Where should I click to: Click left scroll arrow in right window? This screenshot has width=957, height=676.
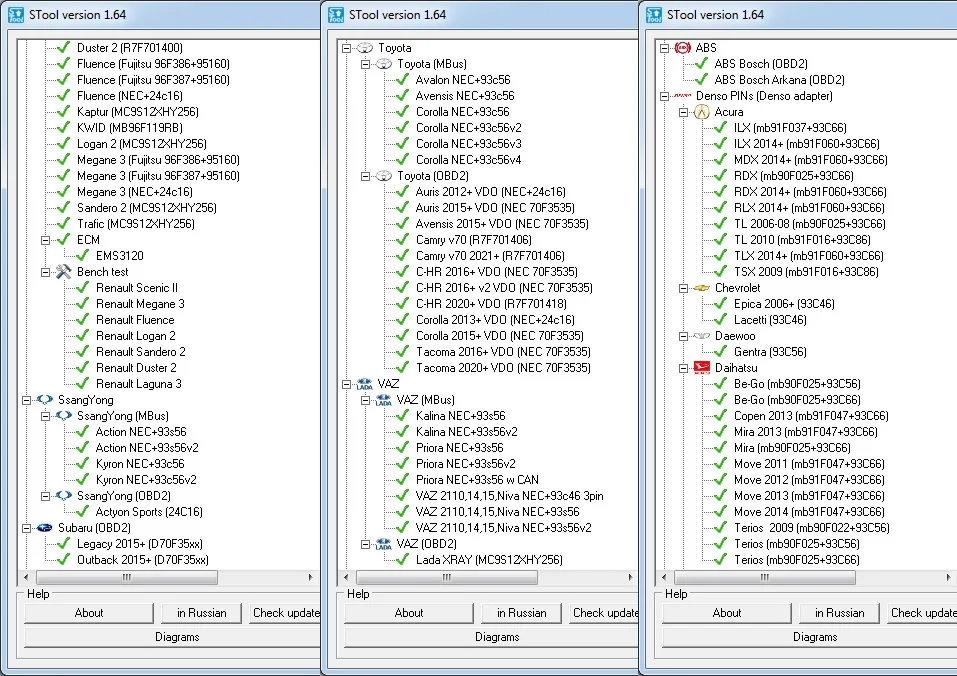[664, 577]
